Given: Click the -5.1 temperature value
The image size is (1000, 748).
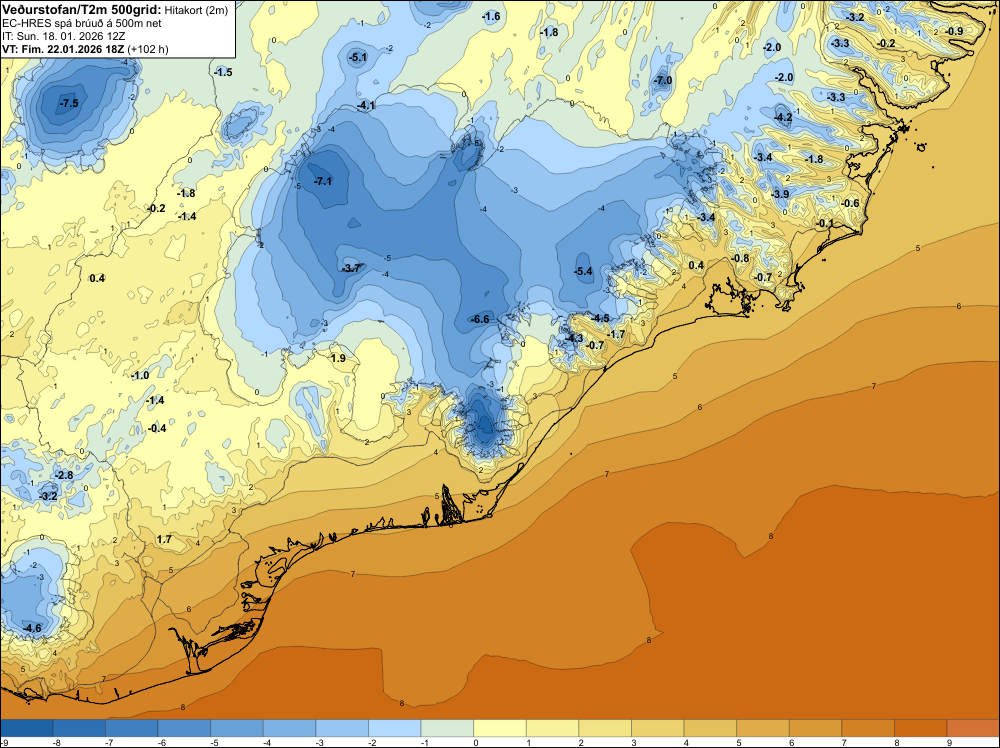Looking at the screenshot, I should (x=358, y=57).
